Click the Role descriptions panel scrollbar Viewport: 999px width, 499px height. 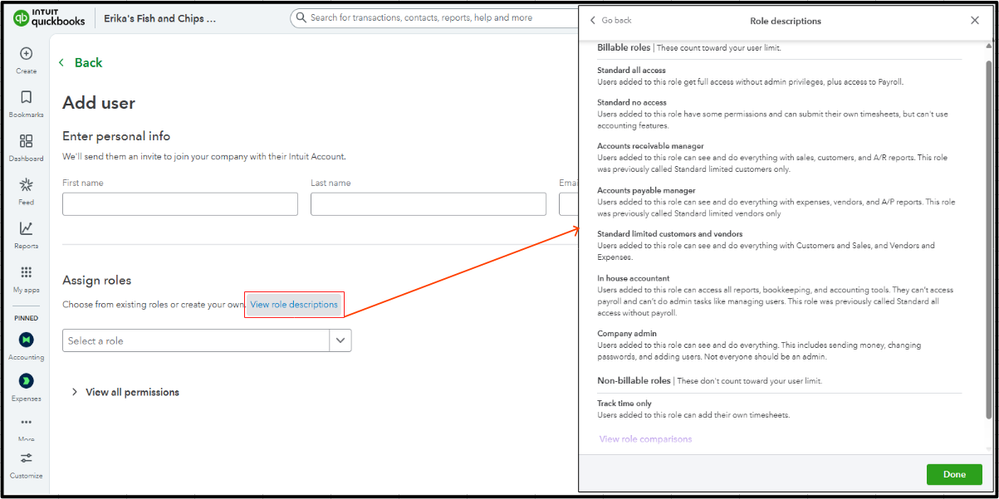[x=989, y=239]
